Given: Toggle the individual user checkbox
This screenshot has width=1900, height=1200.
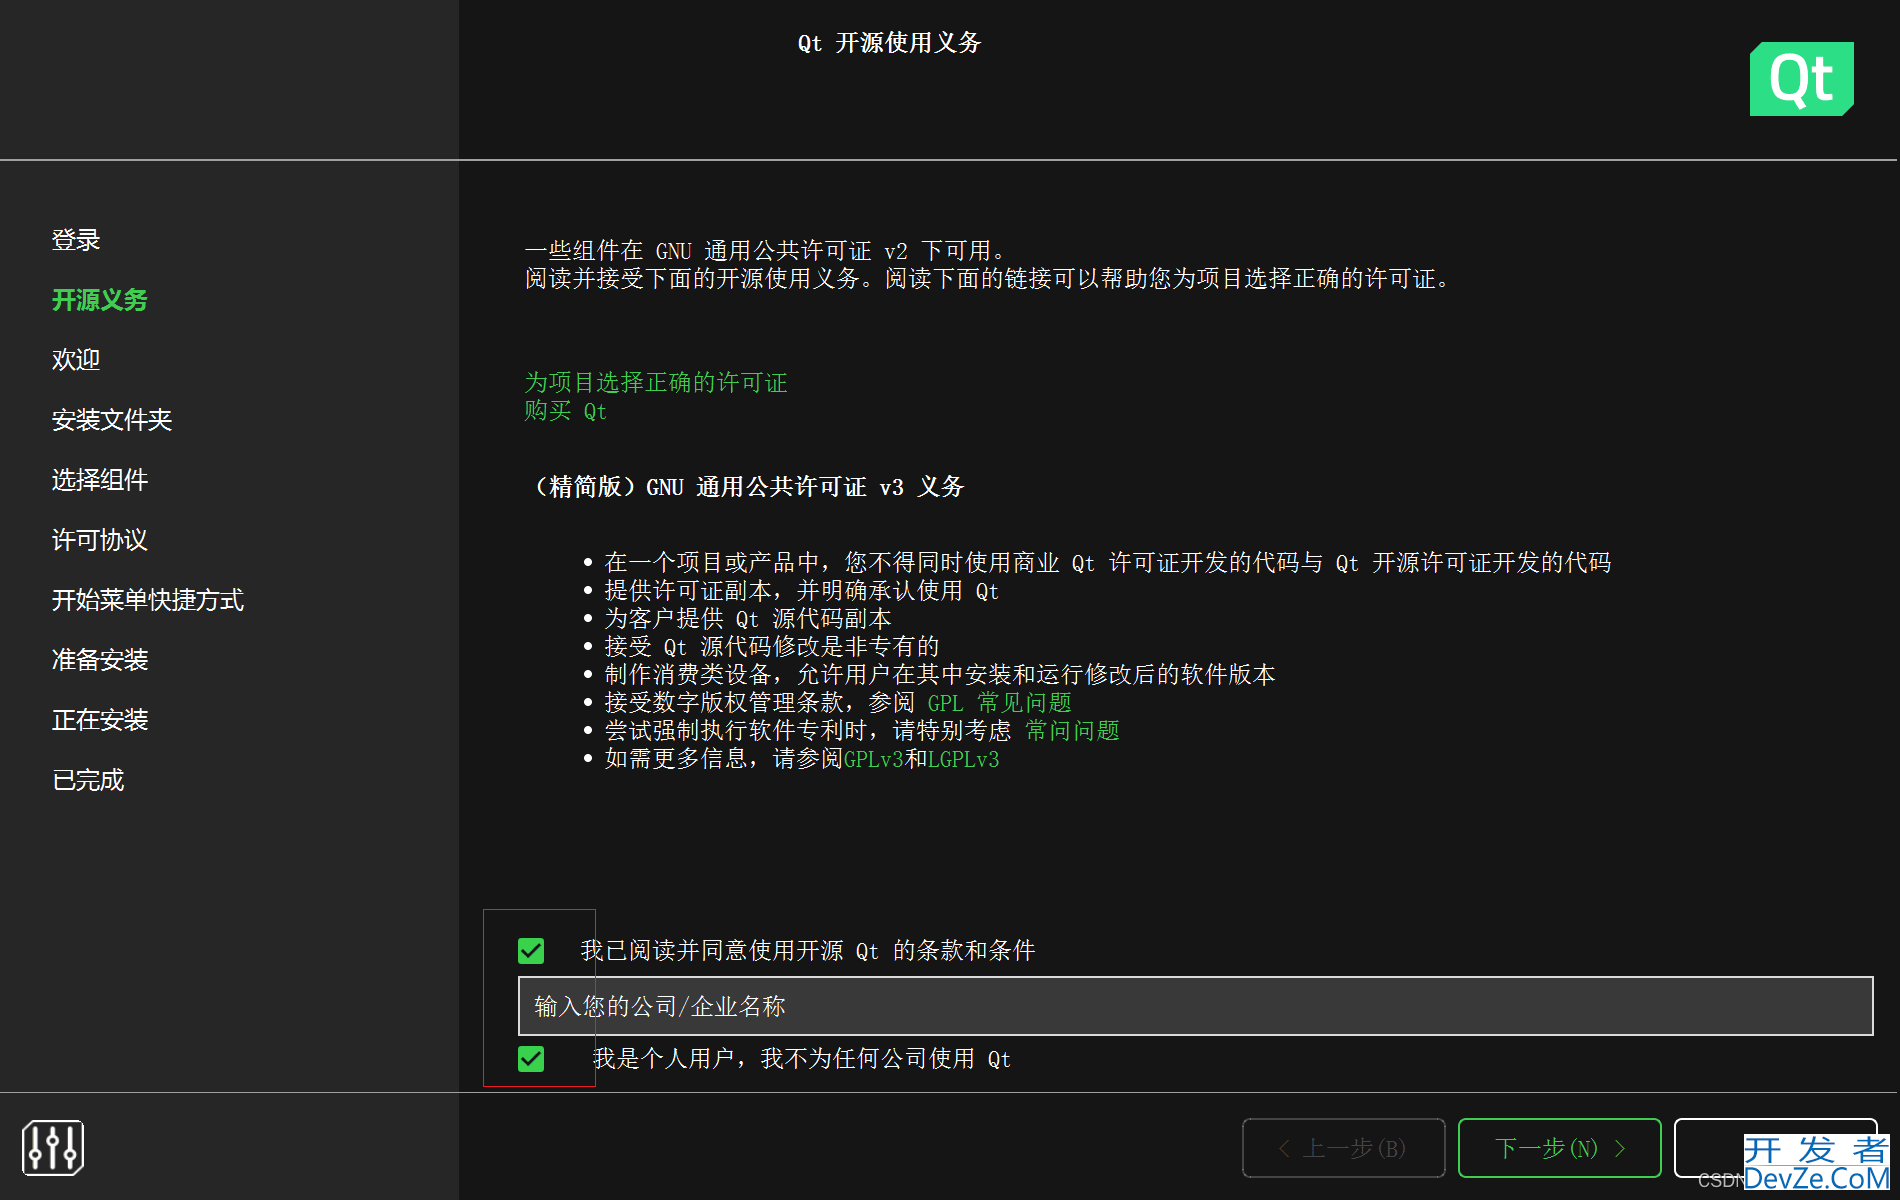Looking at the screenshot, I should [x=531, y=1058].
